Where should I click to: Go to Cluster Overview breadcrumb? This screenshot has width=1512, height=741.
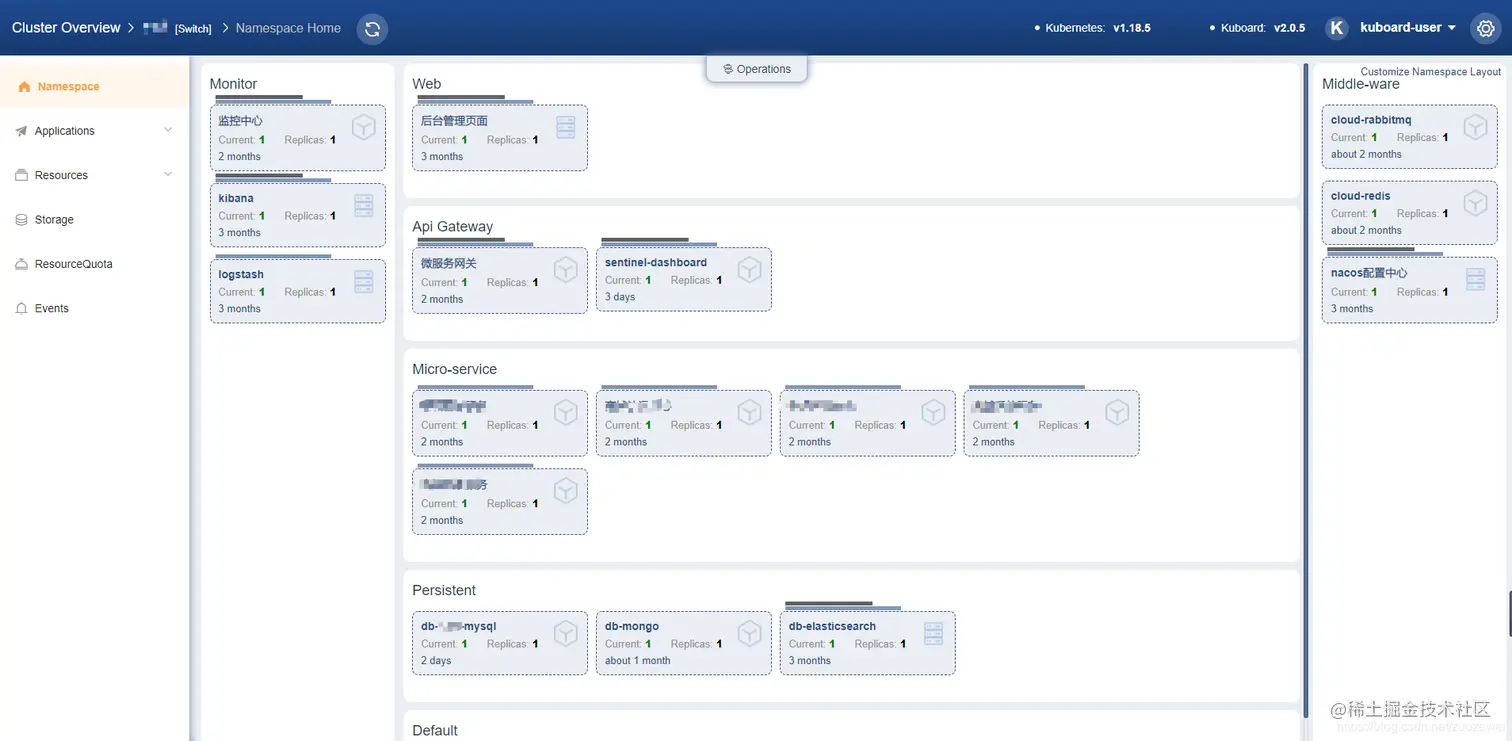[66, 28]
